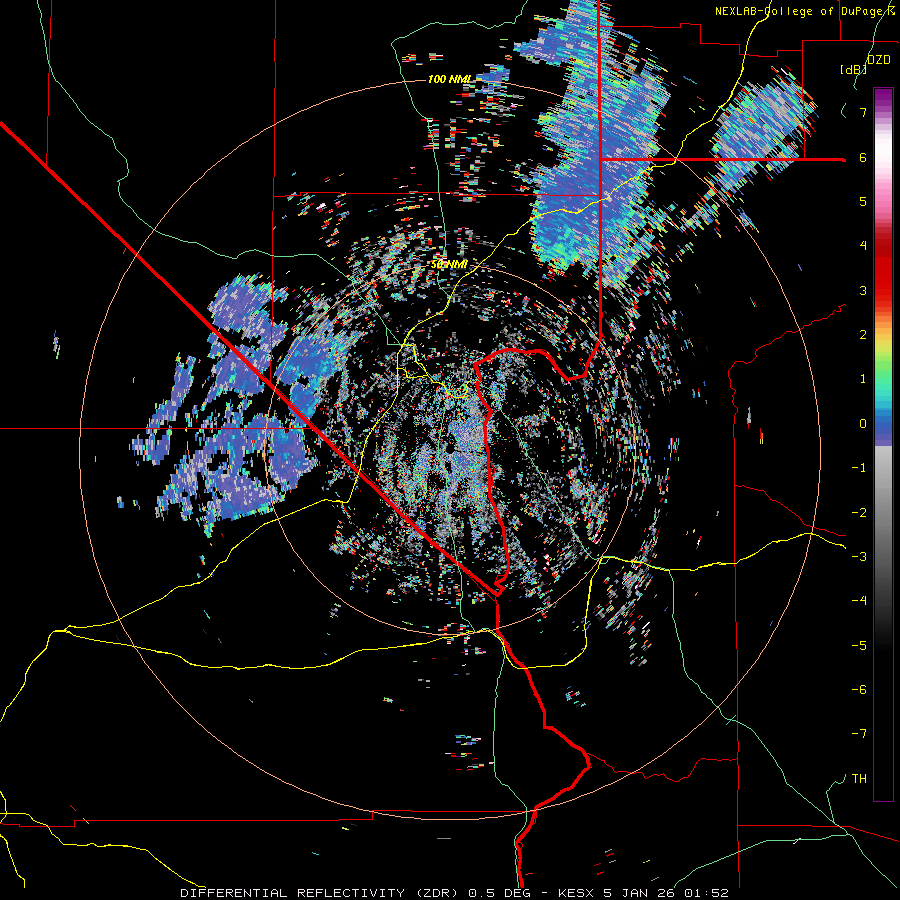
Task: Click the "6" tick on the color scale
Action: click(x=863, y=157)
